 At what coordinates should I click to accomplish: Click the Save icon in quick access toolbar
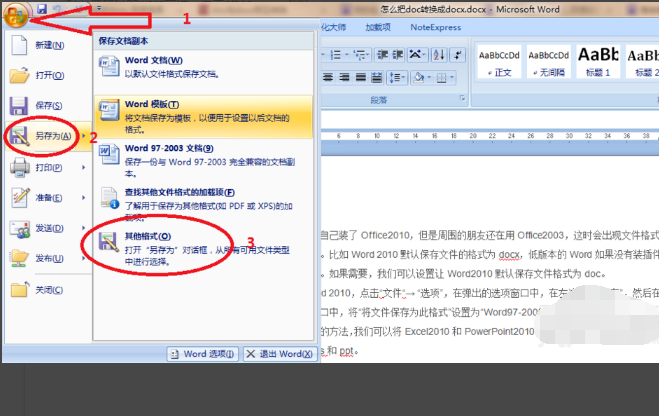(41, 8)
